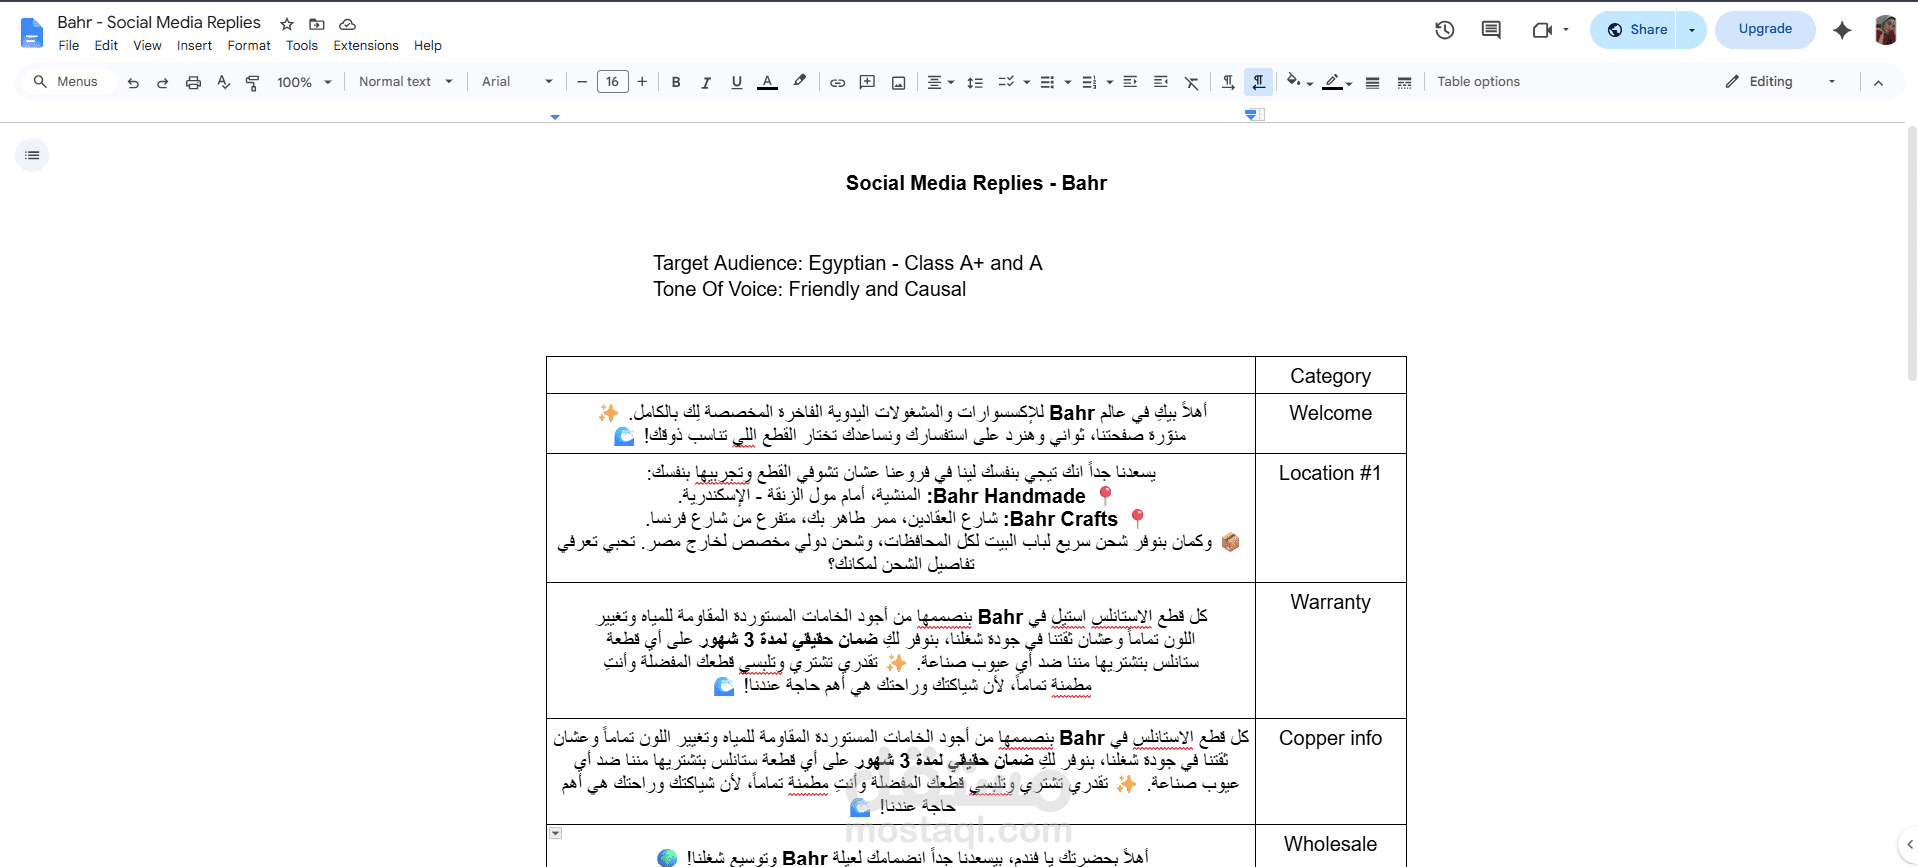Viewport: 1918px width, 867px height.
Task: Open the Extensions menu
Action: (x=366, y=46)
